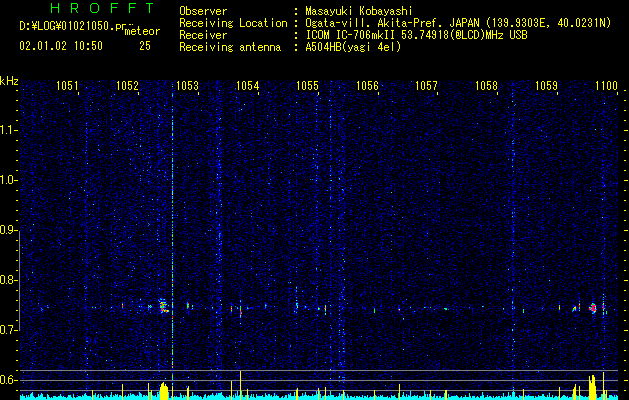The height and width of the screenshot is (400, 629).
Task: Click the gray frequency range bracket on left axis
Action: point(20,281)
